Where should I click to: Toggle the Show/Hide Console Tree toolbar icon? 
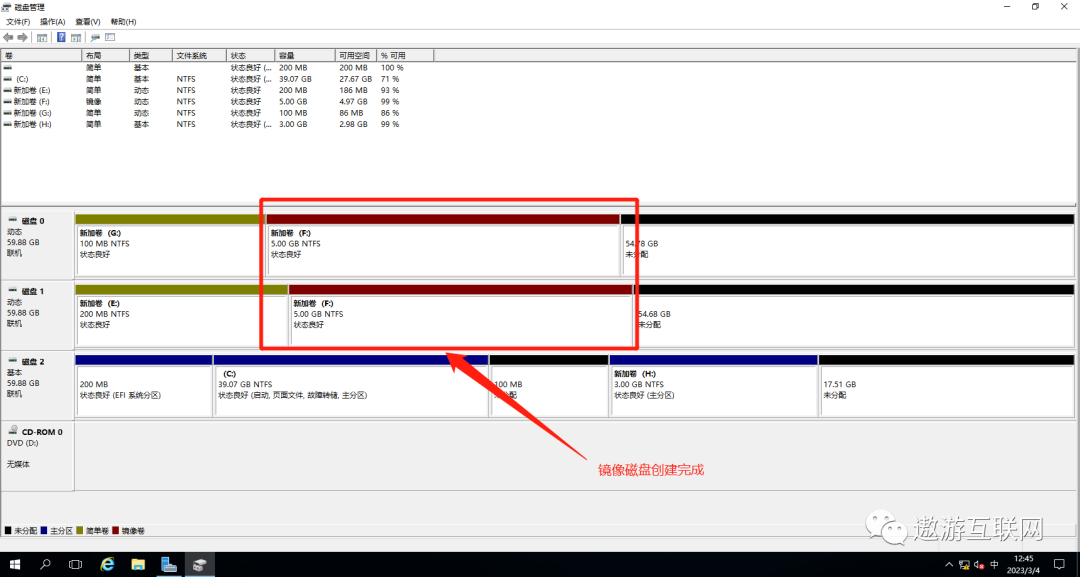(42, 37)
